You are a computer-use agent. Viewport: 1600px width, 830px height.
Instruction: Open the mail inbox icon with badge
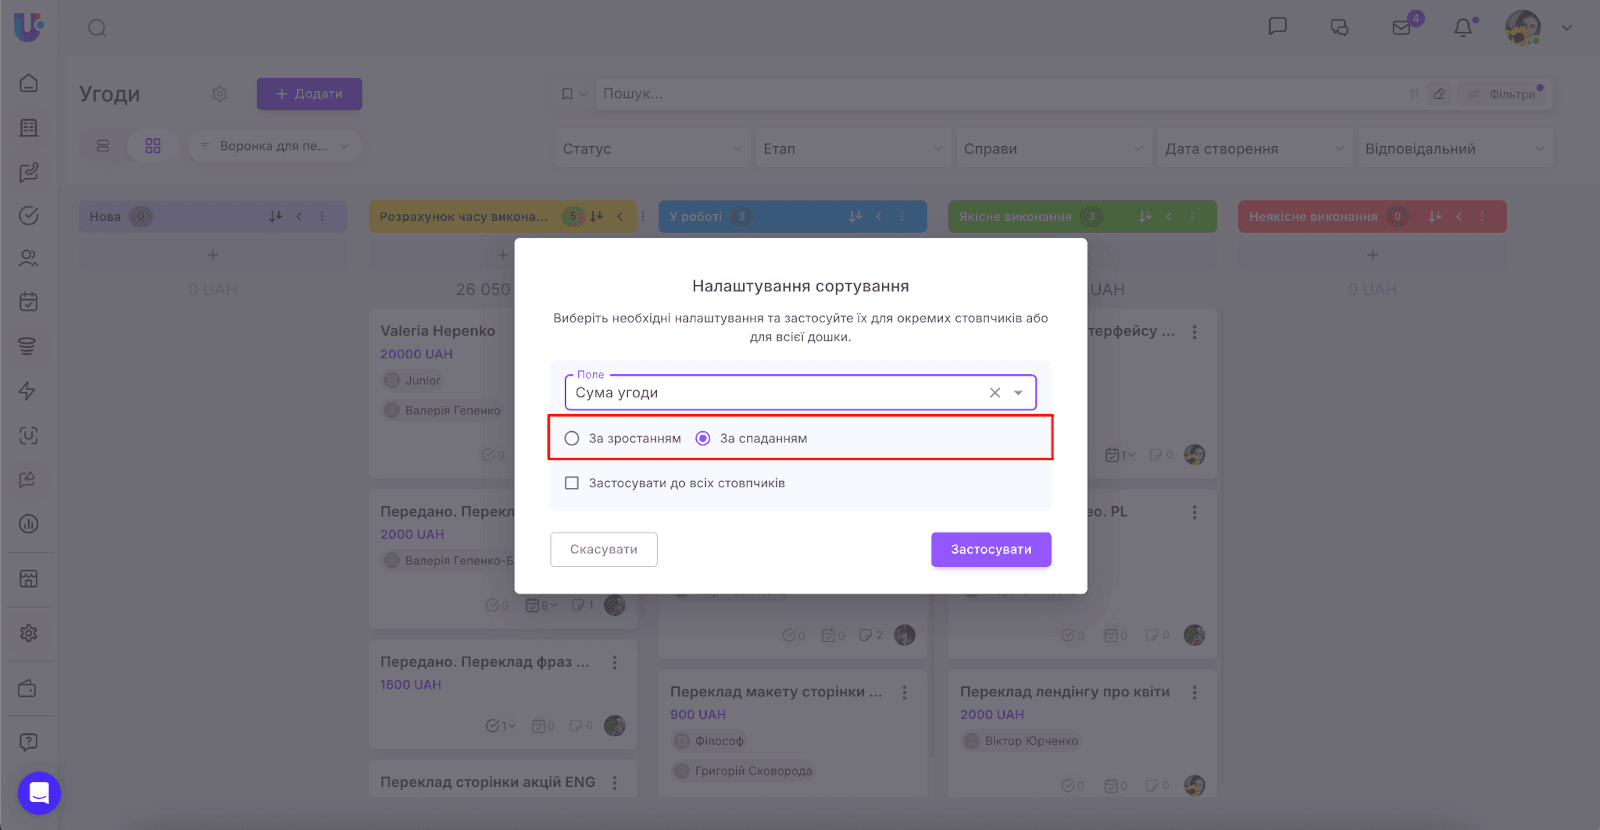click(x=1402, y=27)
